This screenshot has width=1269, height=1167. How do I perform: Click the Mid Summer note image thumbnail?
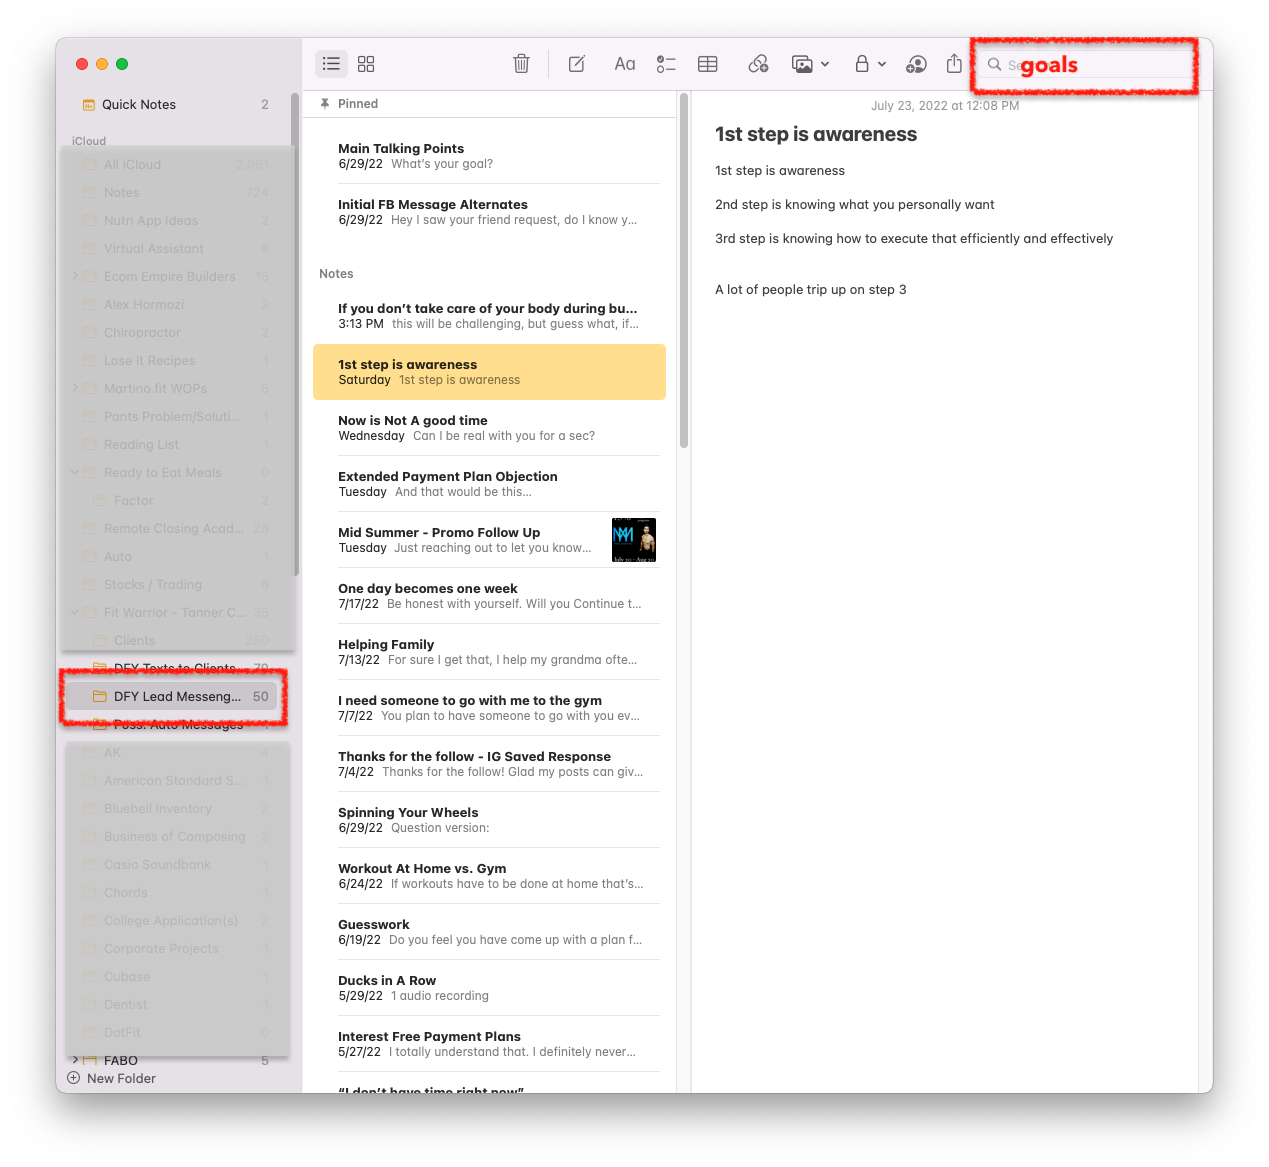pos(634,540)
